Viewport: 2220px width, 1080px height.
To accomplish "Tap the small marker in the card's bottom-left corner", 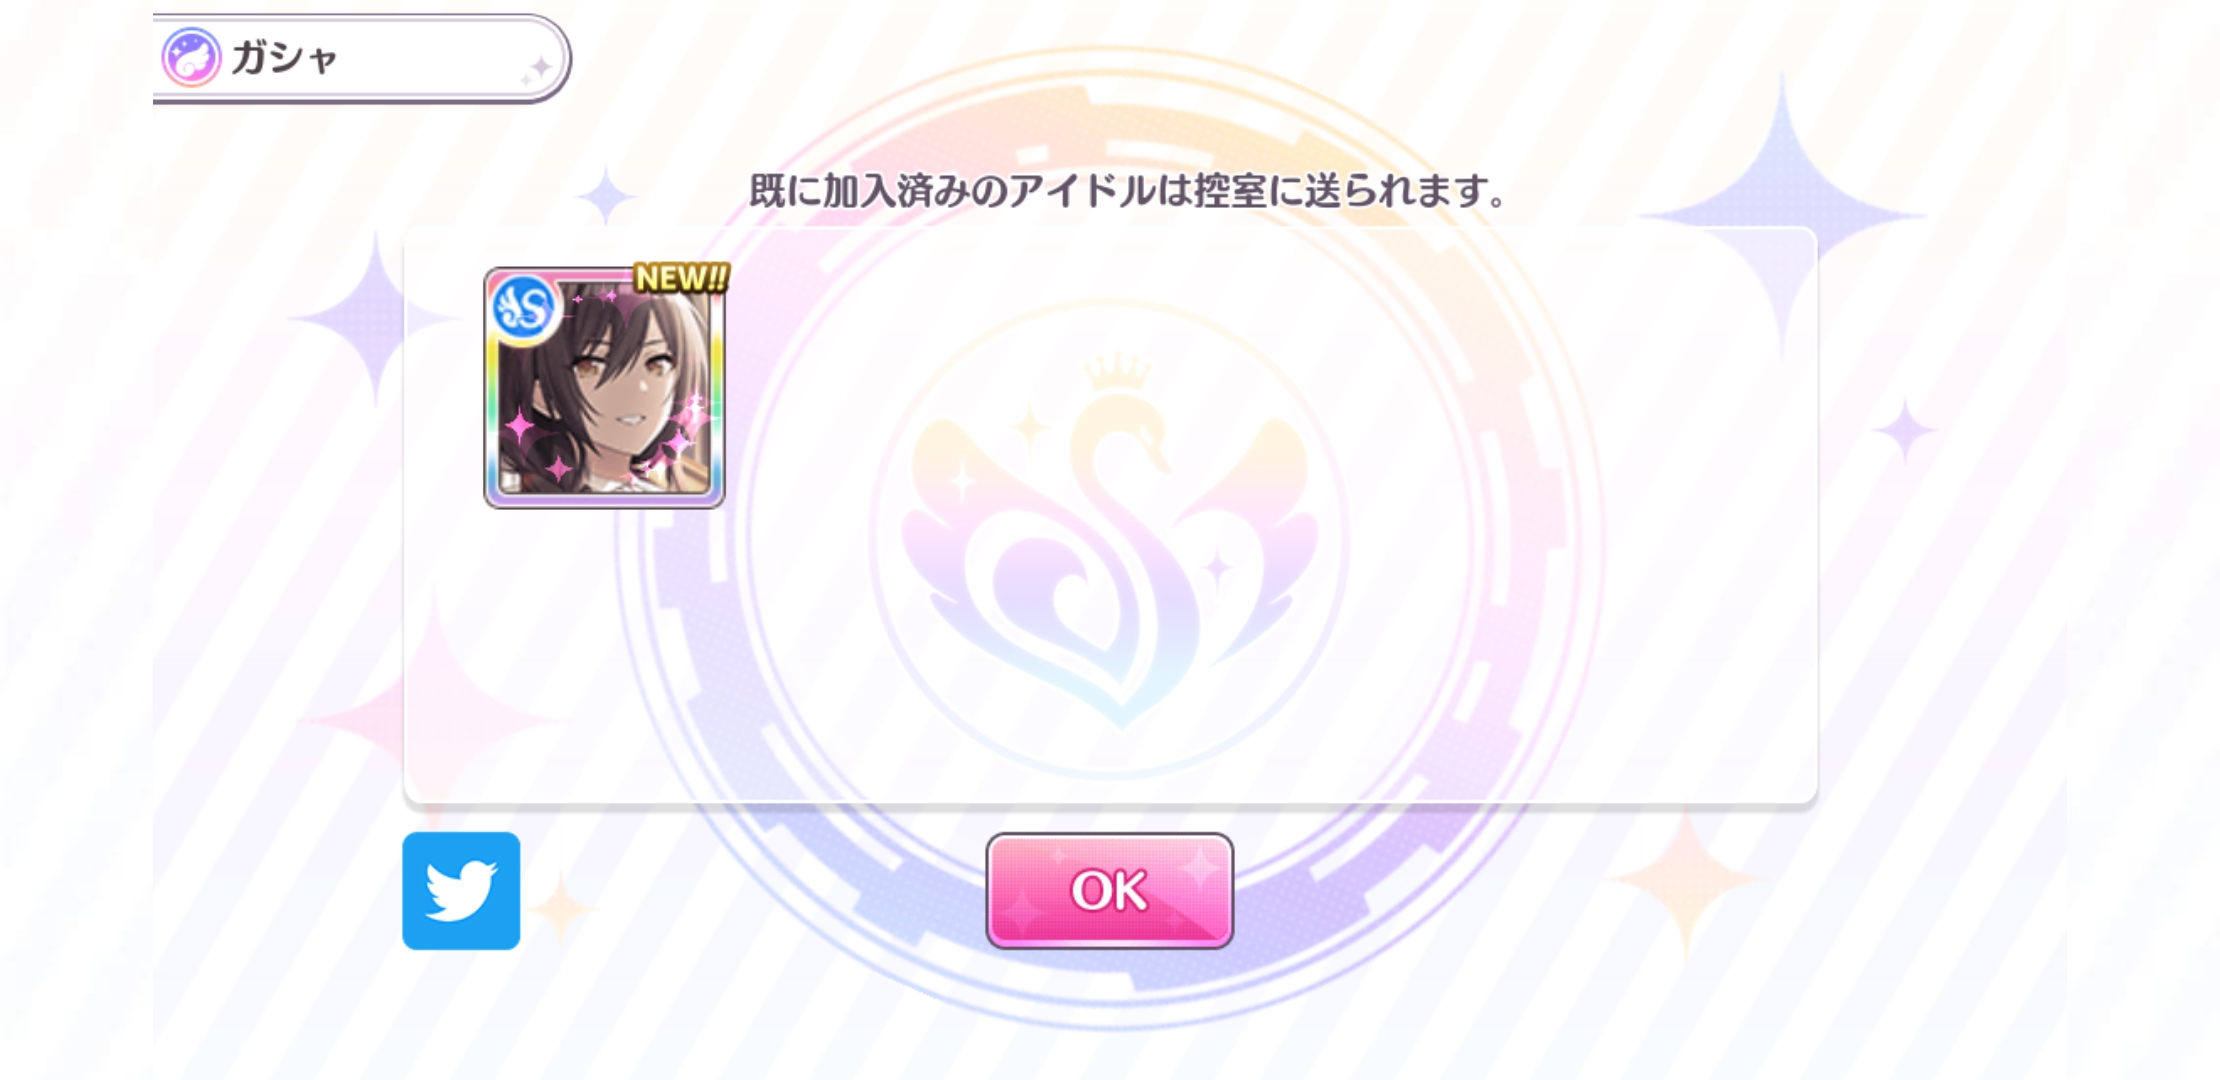I will pos(510,481).
